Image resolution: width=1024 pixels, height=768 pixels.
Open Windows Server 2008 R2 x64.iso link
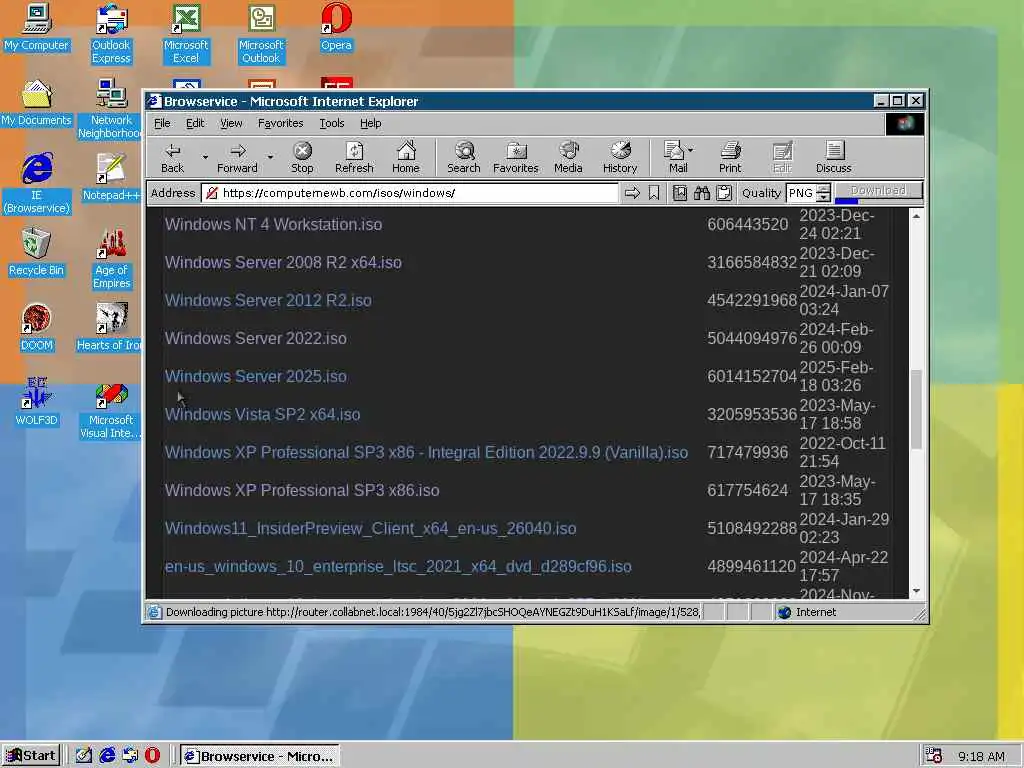[283, 262]
